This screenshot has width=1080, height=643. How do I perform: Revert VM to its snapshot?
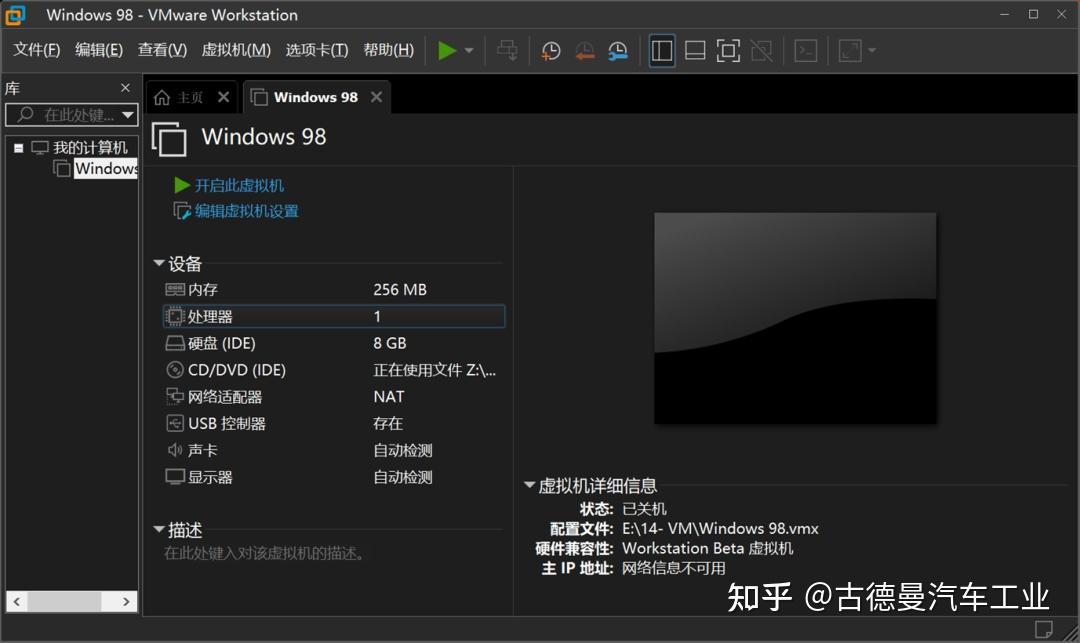pyautogui.click(x=585, y=50)
